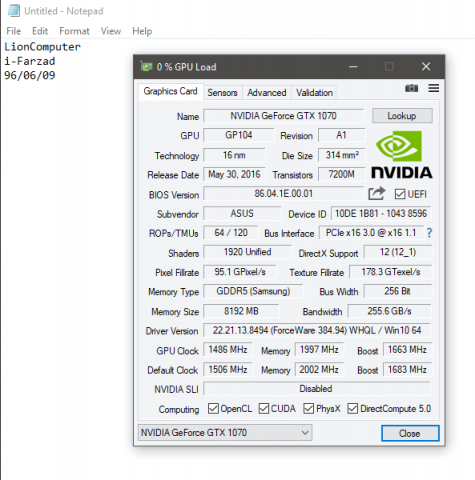Click the Release Date May 30, 2016

234,174
